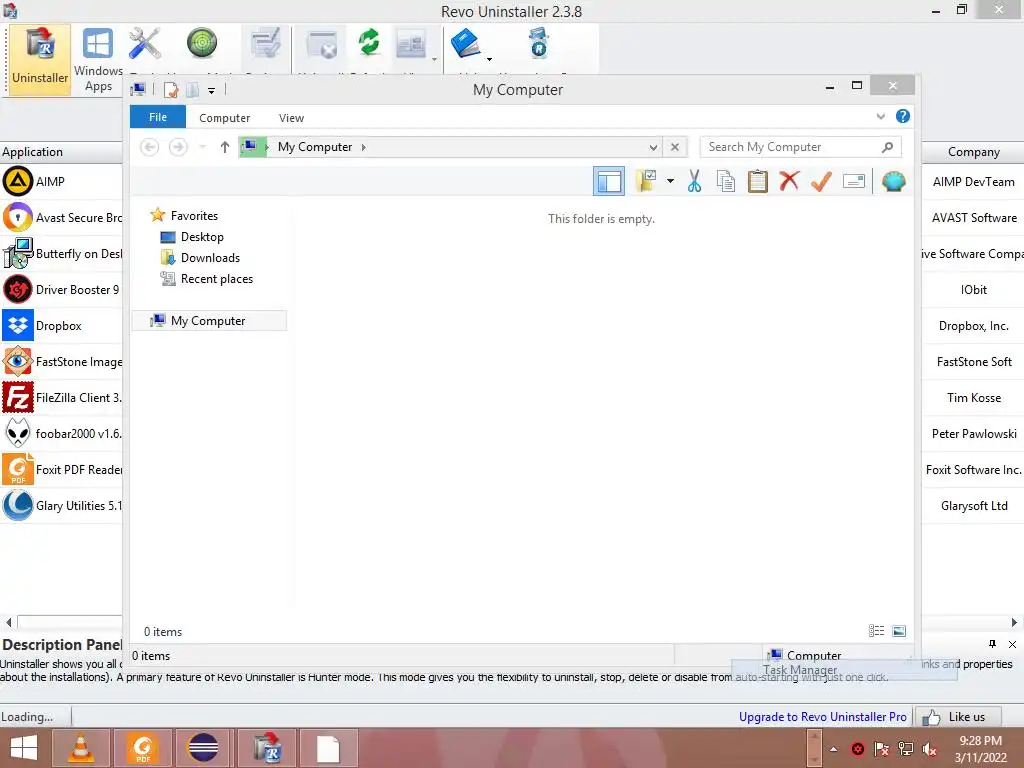The width and height of the screenshot is (1024, 768).
Task: Open the File tab in My Computer
Action: coord(158,117)
